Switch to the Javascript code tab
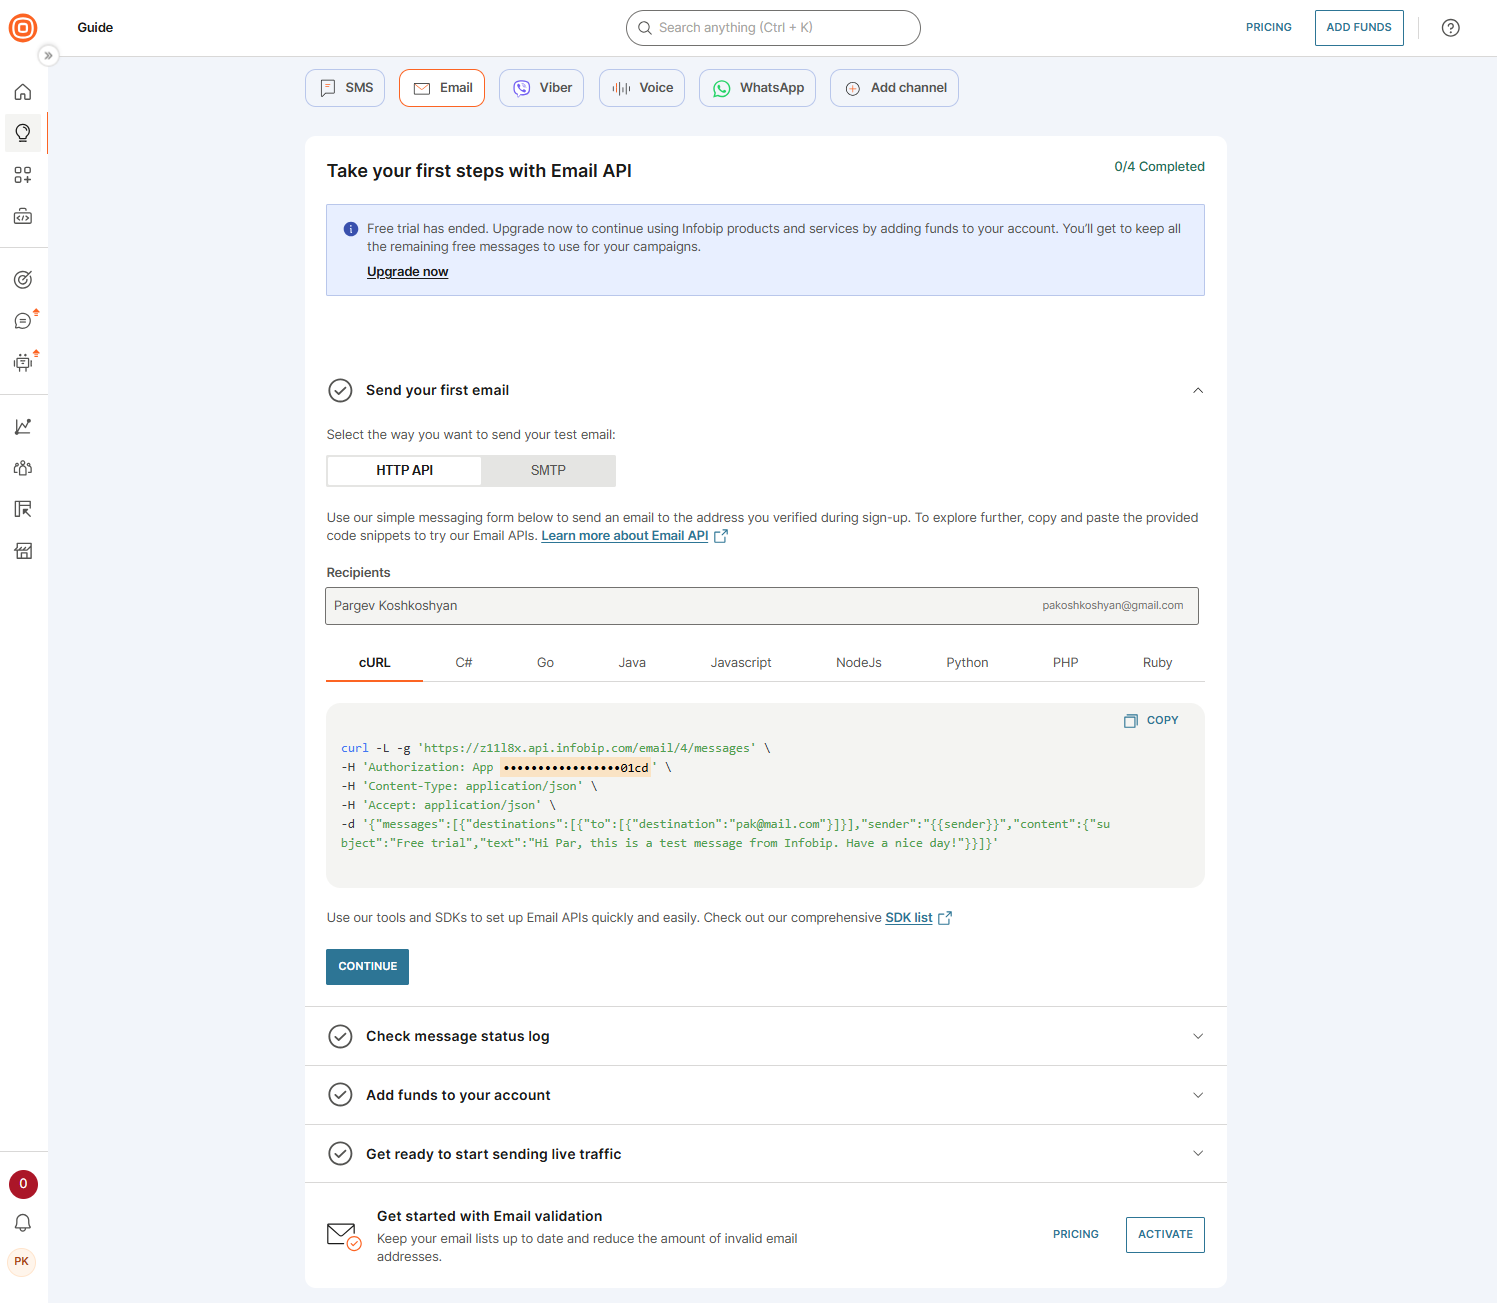Screen dimensions: 1497x1303 [740, 662]
